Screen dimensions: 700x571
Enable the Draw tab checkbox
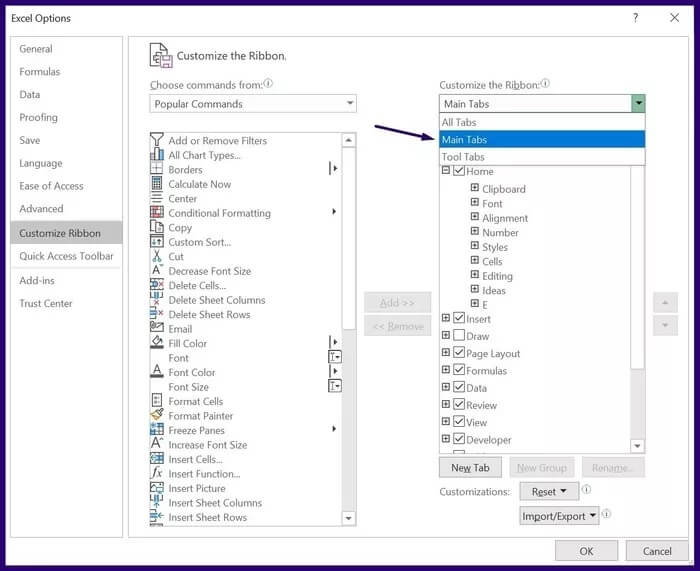(459, 335)
